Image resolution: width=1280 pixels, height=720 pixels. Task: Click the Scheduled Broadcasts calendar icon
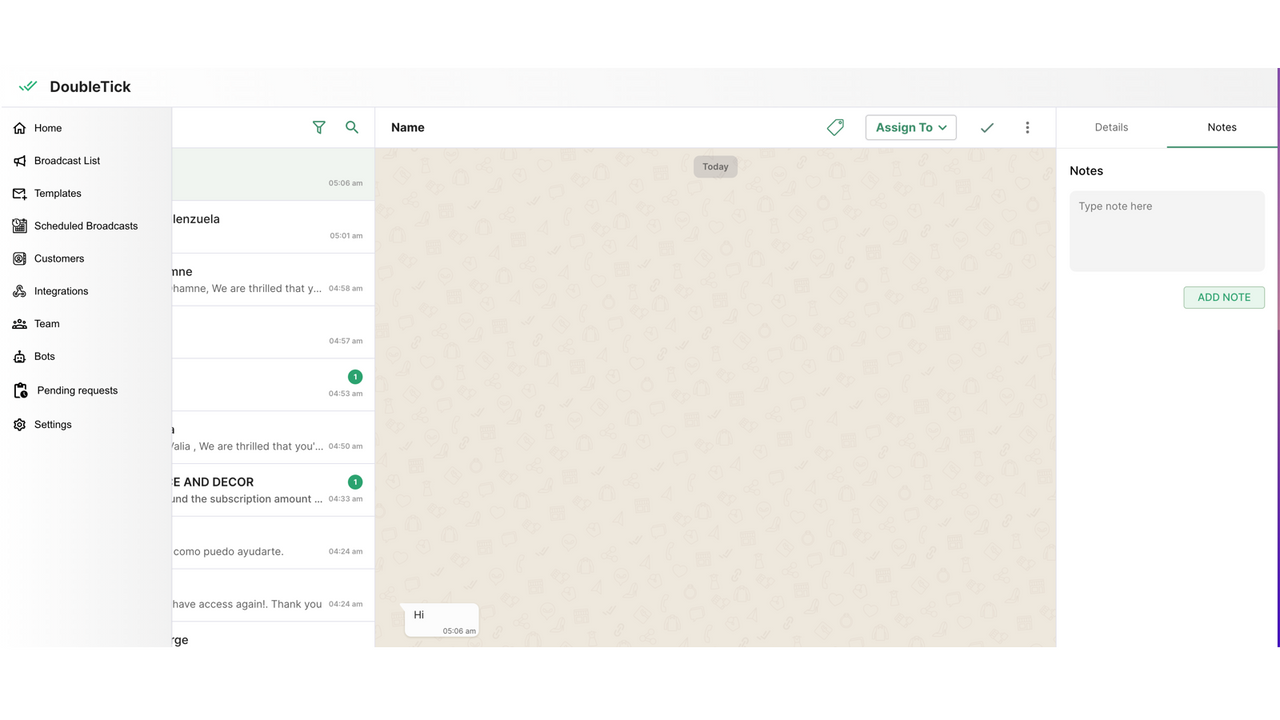[x=19, y=226]
